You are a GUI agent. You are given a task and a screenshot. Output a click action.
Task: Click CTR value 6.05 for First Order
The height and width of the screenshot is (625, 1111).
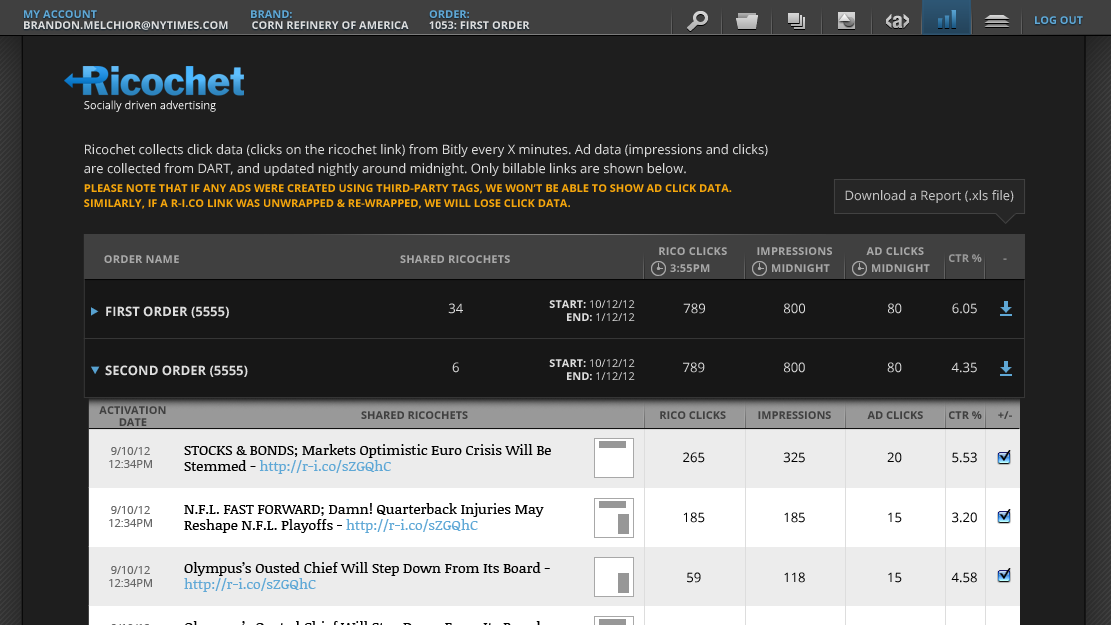coord(964,308)
